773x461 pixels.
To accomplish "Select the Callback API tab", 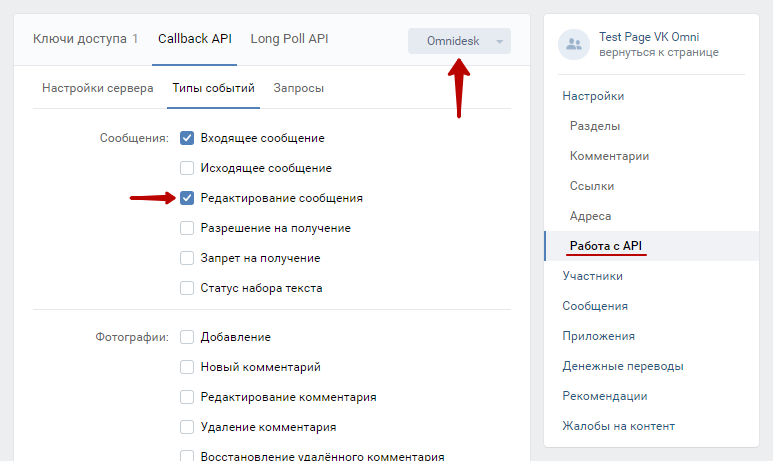I will coord(195,39).
